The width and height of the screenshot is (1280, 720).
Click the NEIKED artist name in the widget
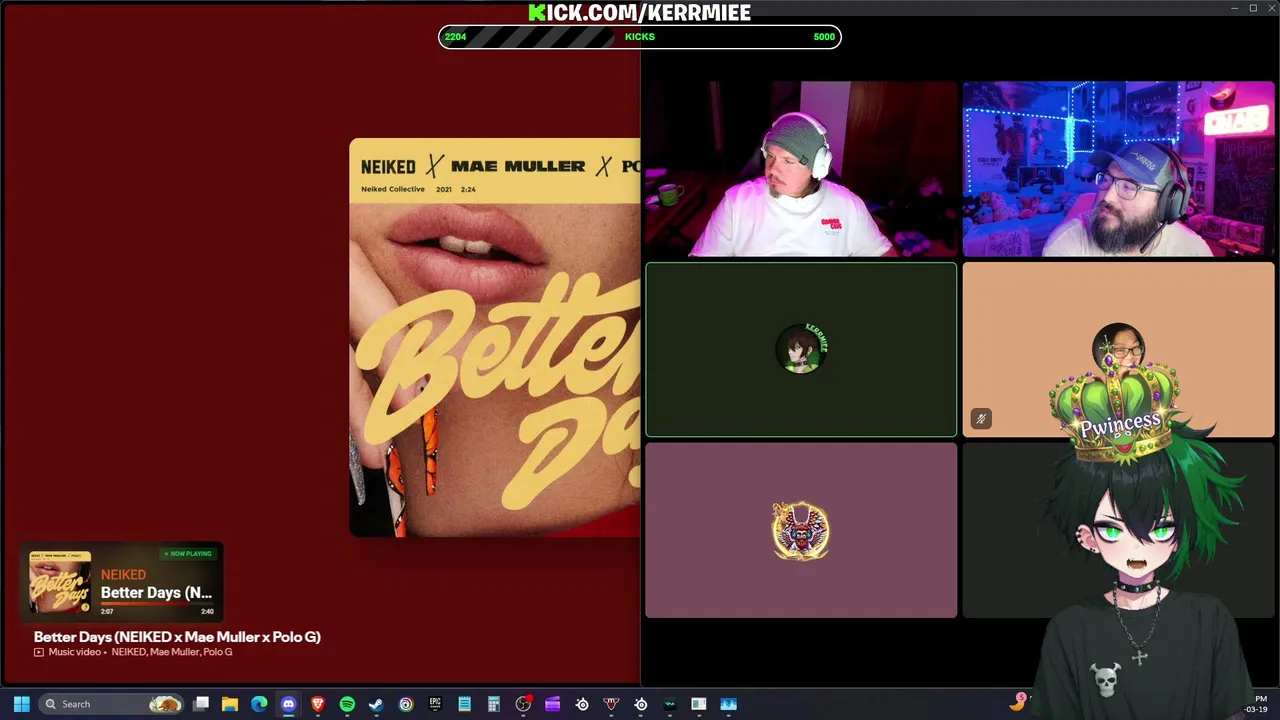click(x=123, y=575)
